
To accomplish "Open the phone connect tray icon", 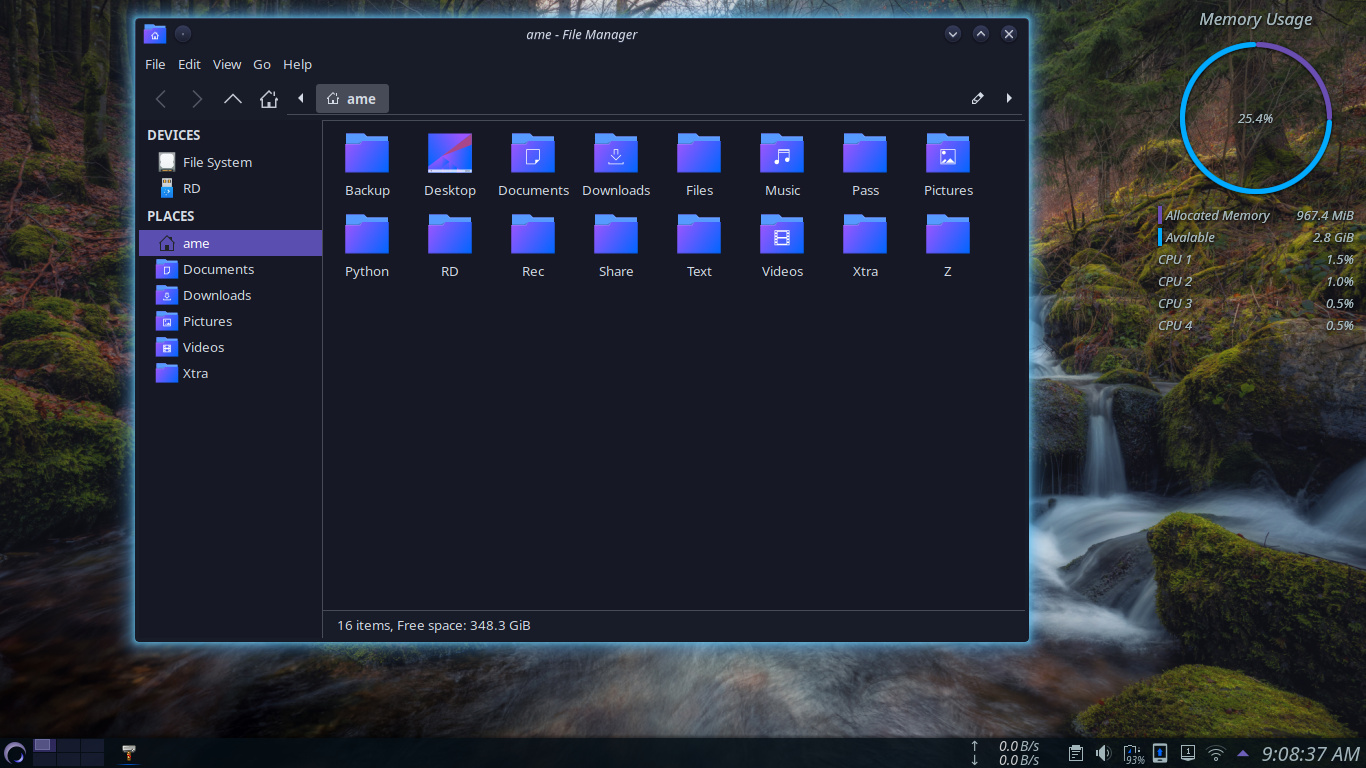I will click(1160, 752).
